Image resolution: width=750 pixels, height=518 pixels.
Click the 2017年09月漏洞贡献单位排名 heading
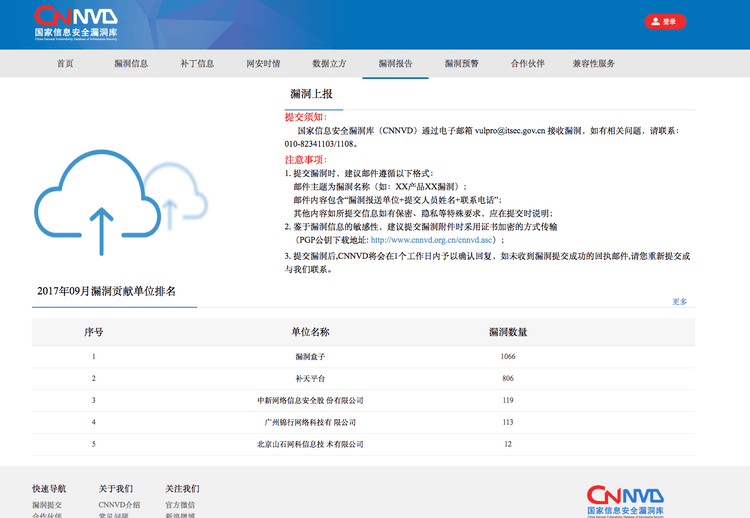click(x=106, y=291)
